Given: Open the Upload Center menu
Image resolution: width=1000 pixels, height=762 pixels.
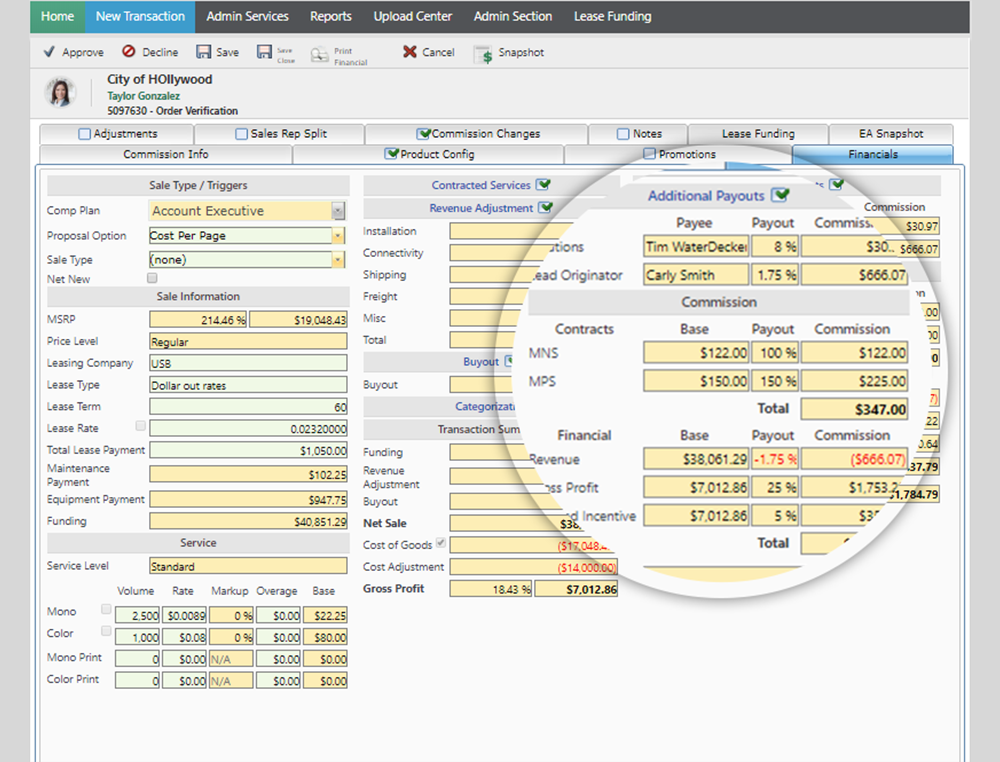Looking at the screenshot, I should click(413, 17).
